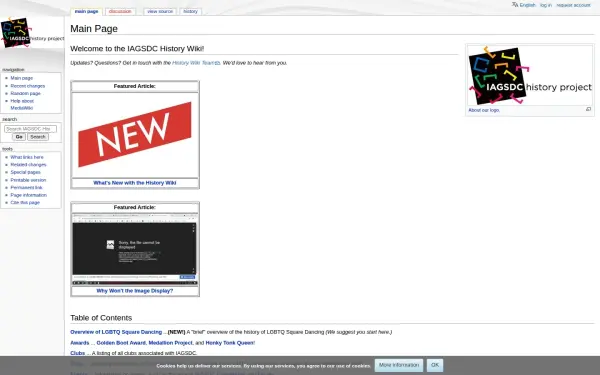The width and height of the screenshot is (600, 375).
Task: Select the English language link
Action: pyautogui.click(x=527, y=5)
